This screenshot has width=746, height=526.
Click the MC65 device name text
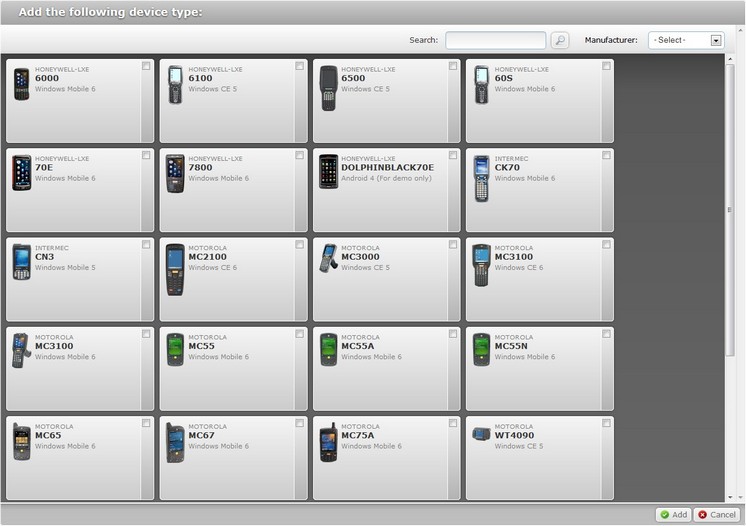click(x=48, y=435)
